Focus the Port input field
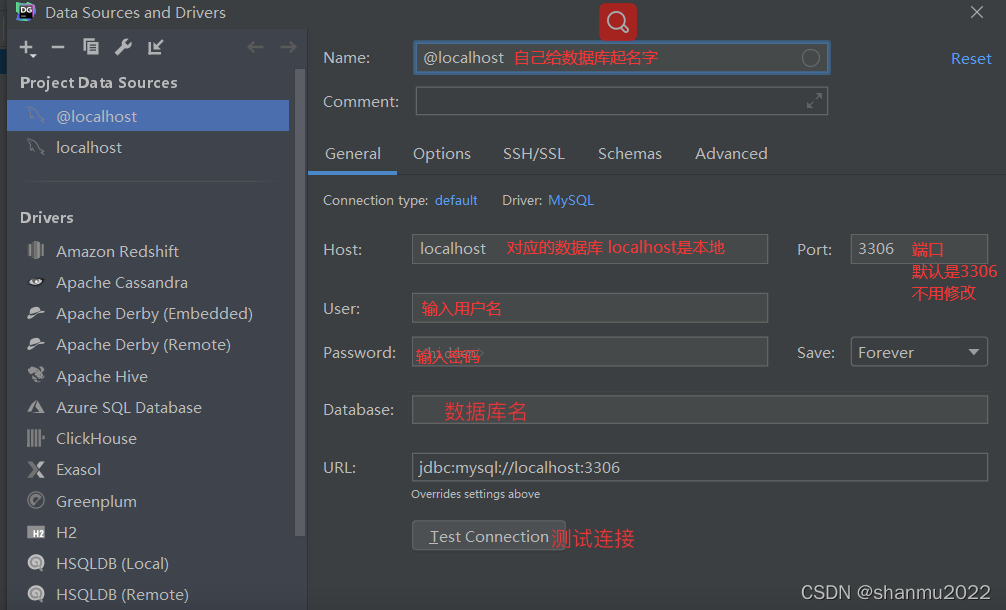The image size is (1006, 610). click(x=919, y=249)
